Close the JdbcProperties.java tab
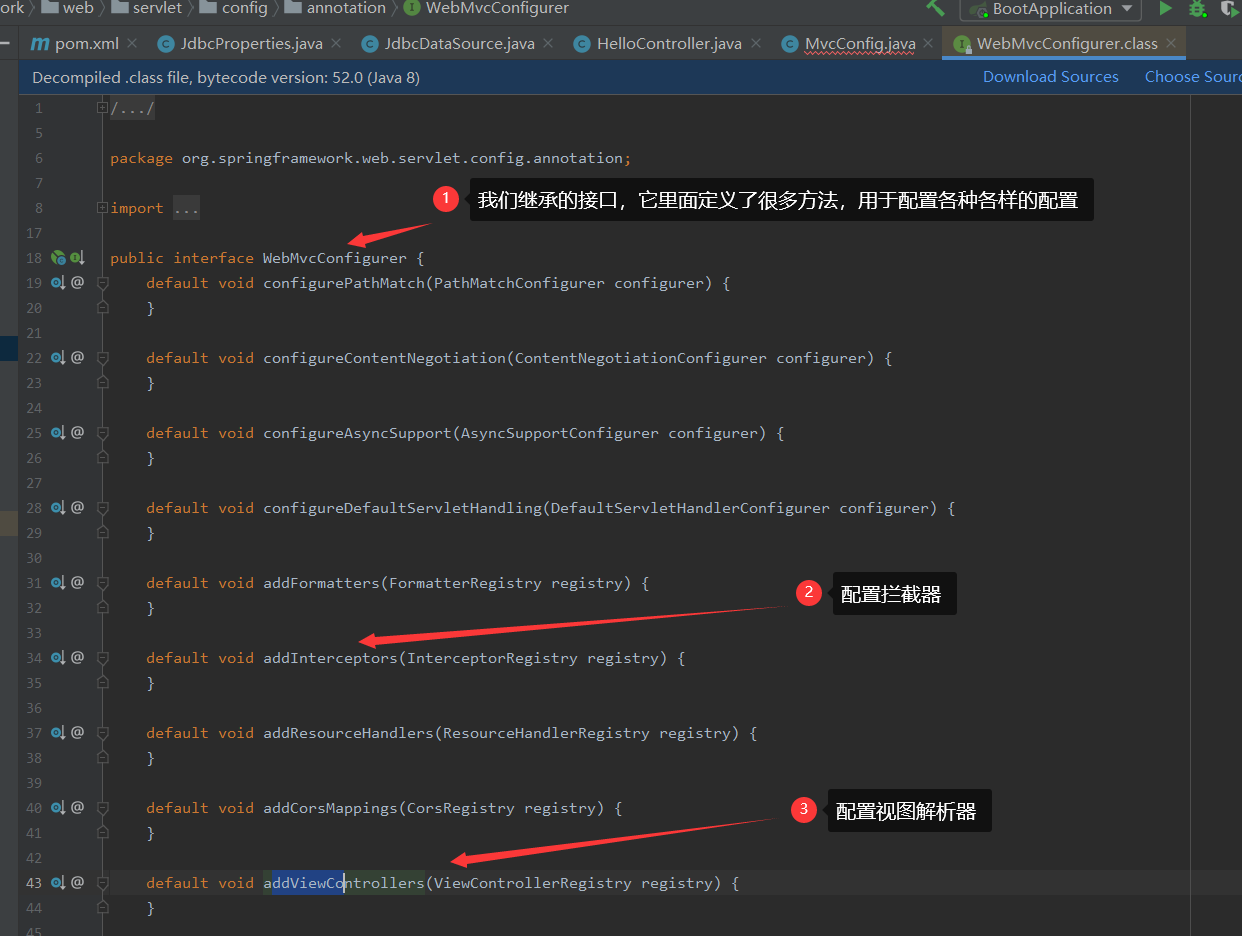This screenshot has width=1242, height=936. 336,44
